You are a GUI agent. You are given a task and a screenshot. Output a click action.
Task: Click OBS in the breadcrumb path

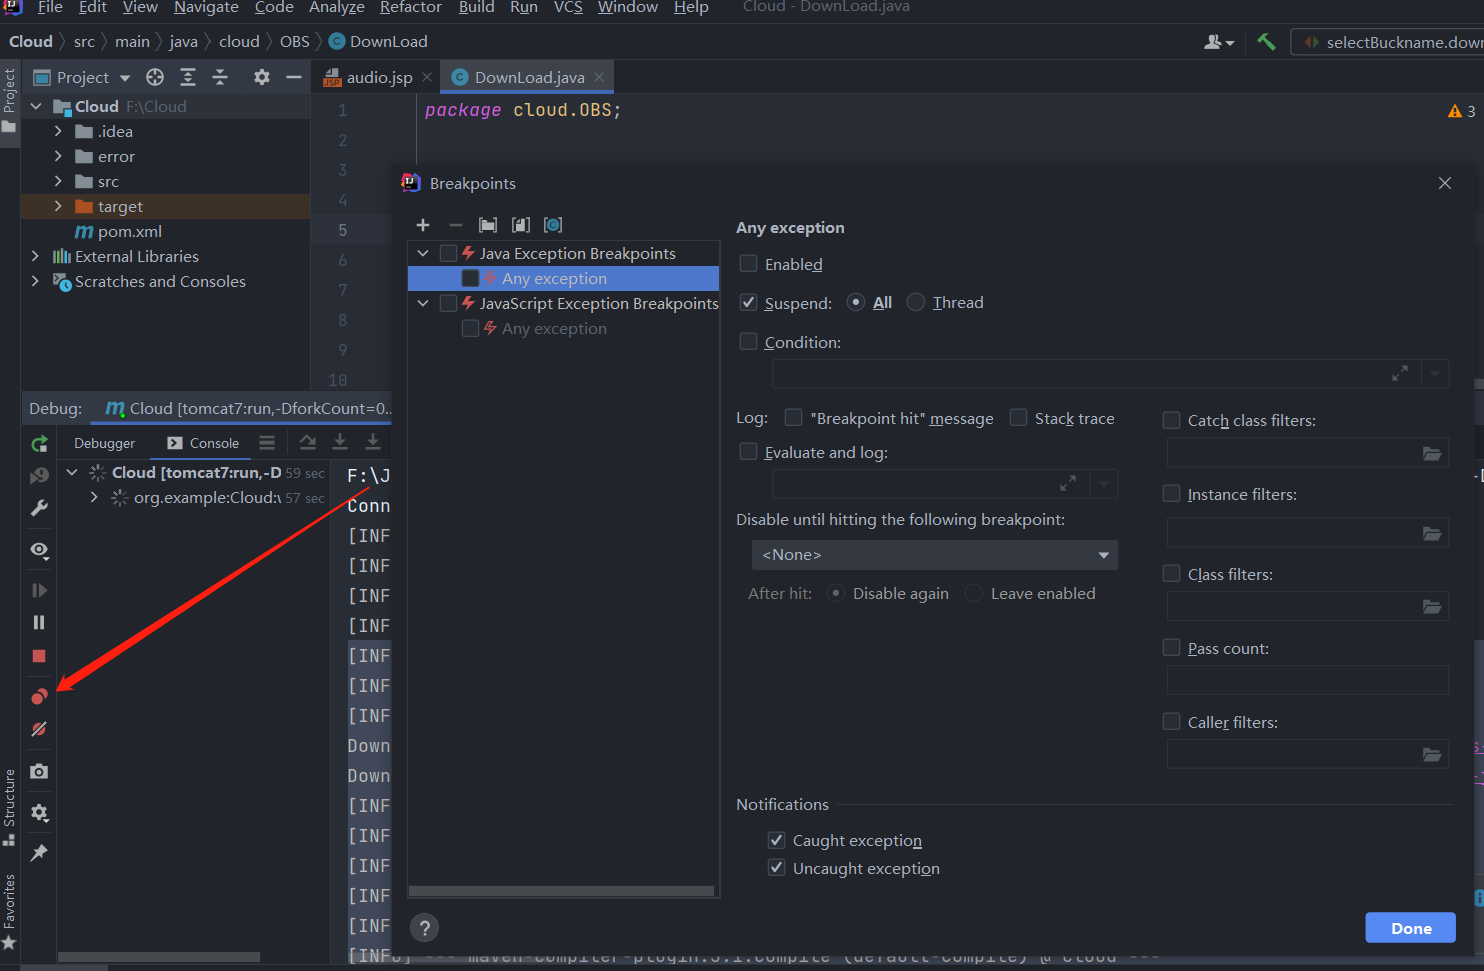(294, 41)
